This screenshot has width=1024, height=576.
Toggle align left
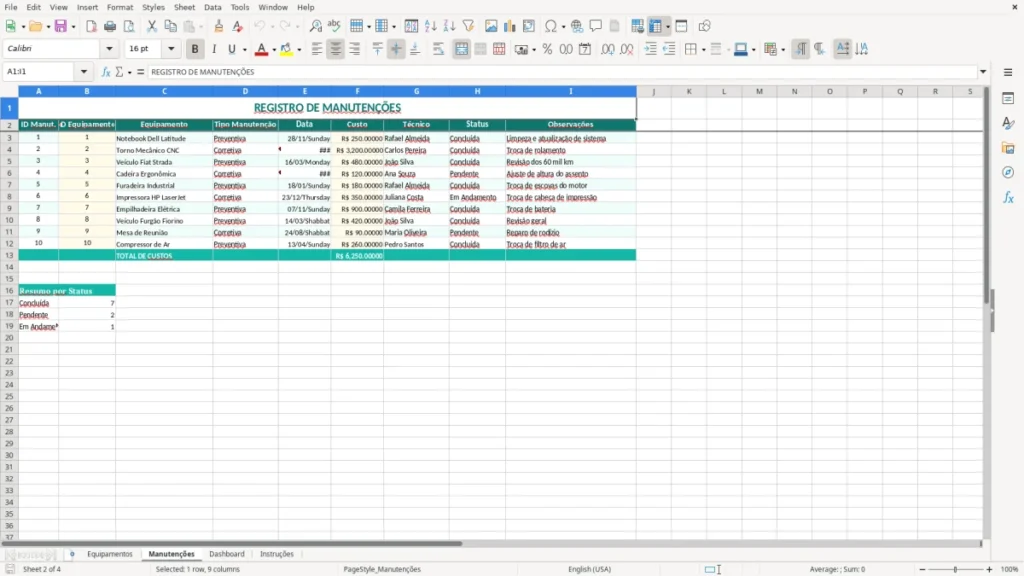317,49
